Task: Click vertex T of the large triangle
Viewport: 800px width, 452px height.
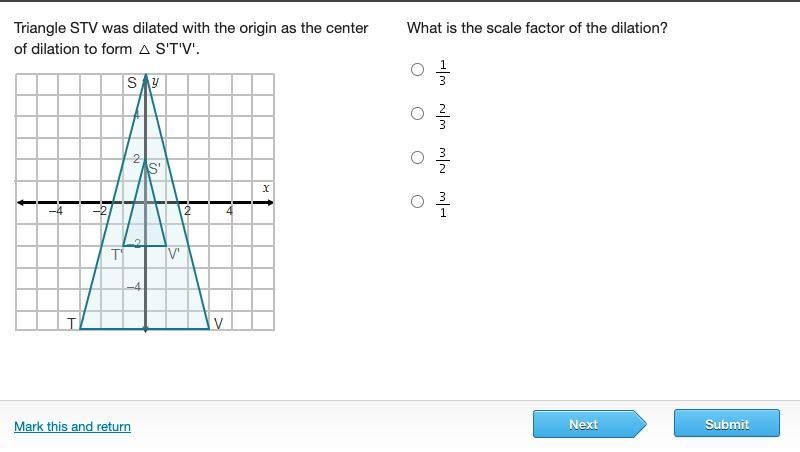Action: 71,323
